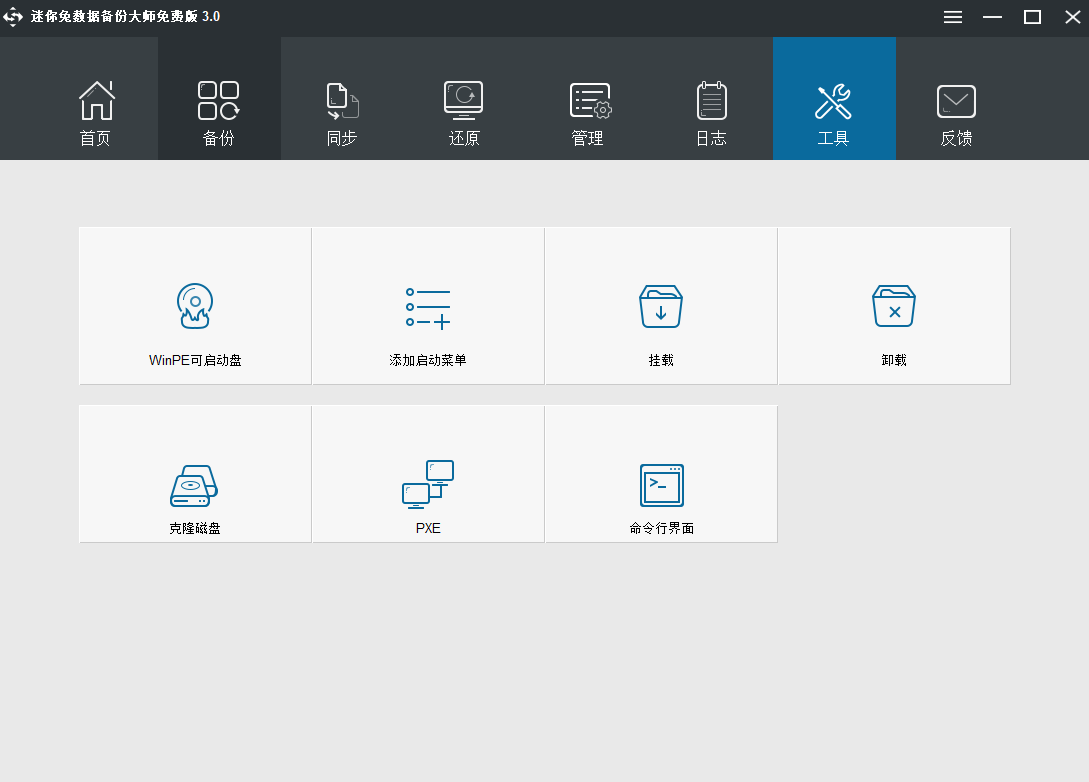
Task: Click the 克隆磁盘 label text
Action: coord(195,529)
